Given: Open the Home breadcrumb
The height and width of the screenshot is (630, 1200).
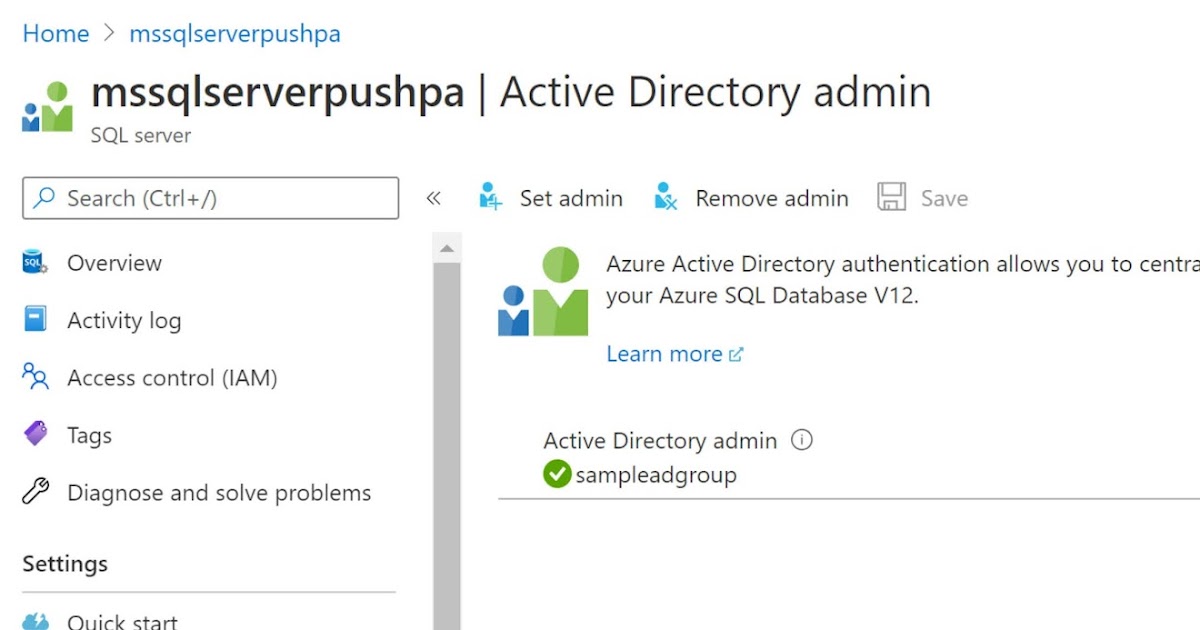Looking at the screenshot, I should pyautogui.click(x=55, y=33).
